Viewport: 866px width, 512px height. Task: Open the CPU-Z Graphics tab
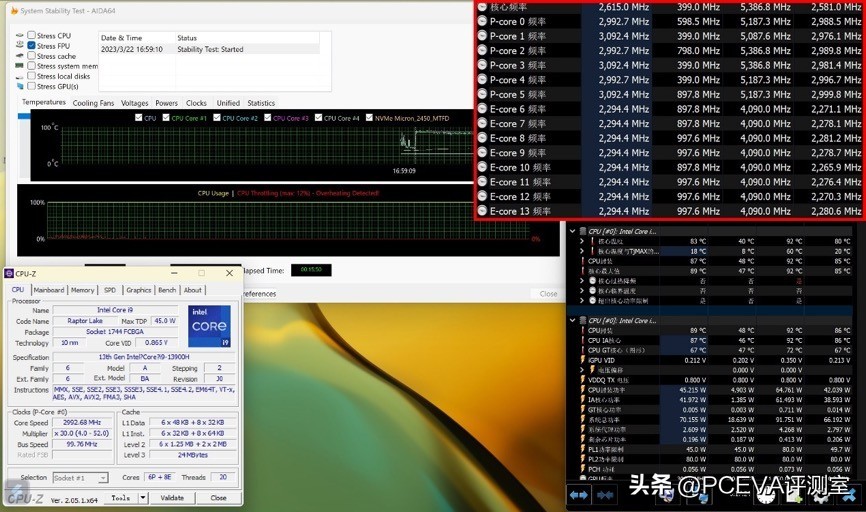[x=138, y=290]
